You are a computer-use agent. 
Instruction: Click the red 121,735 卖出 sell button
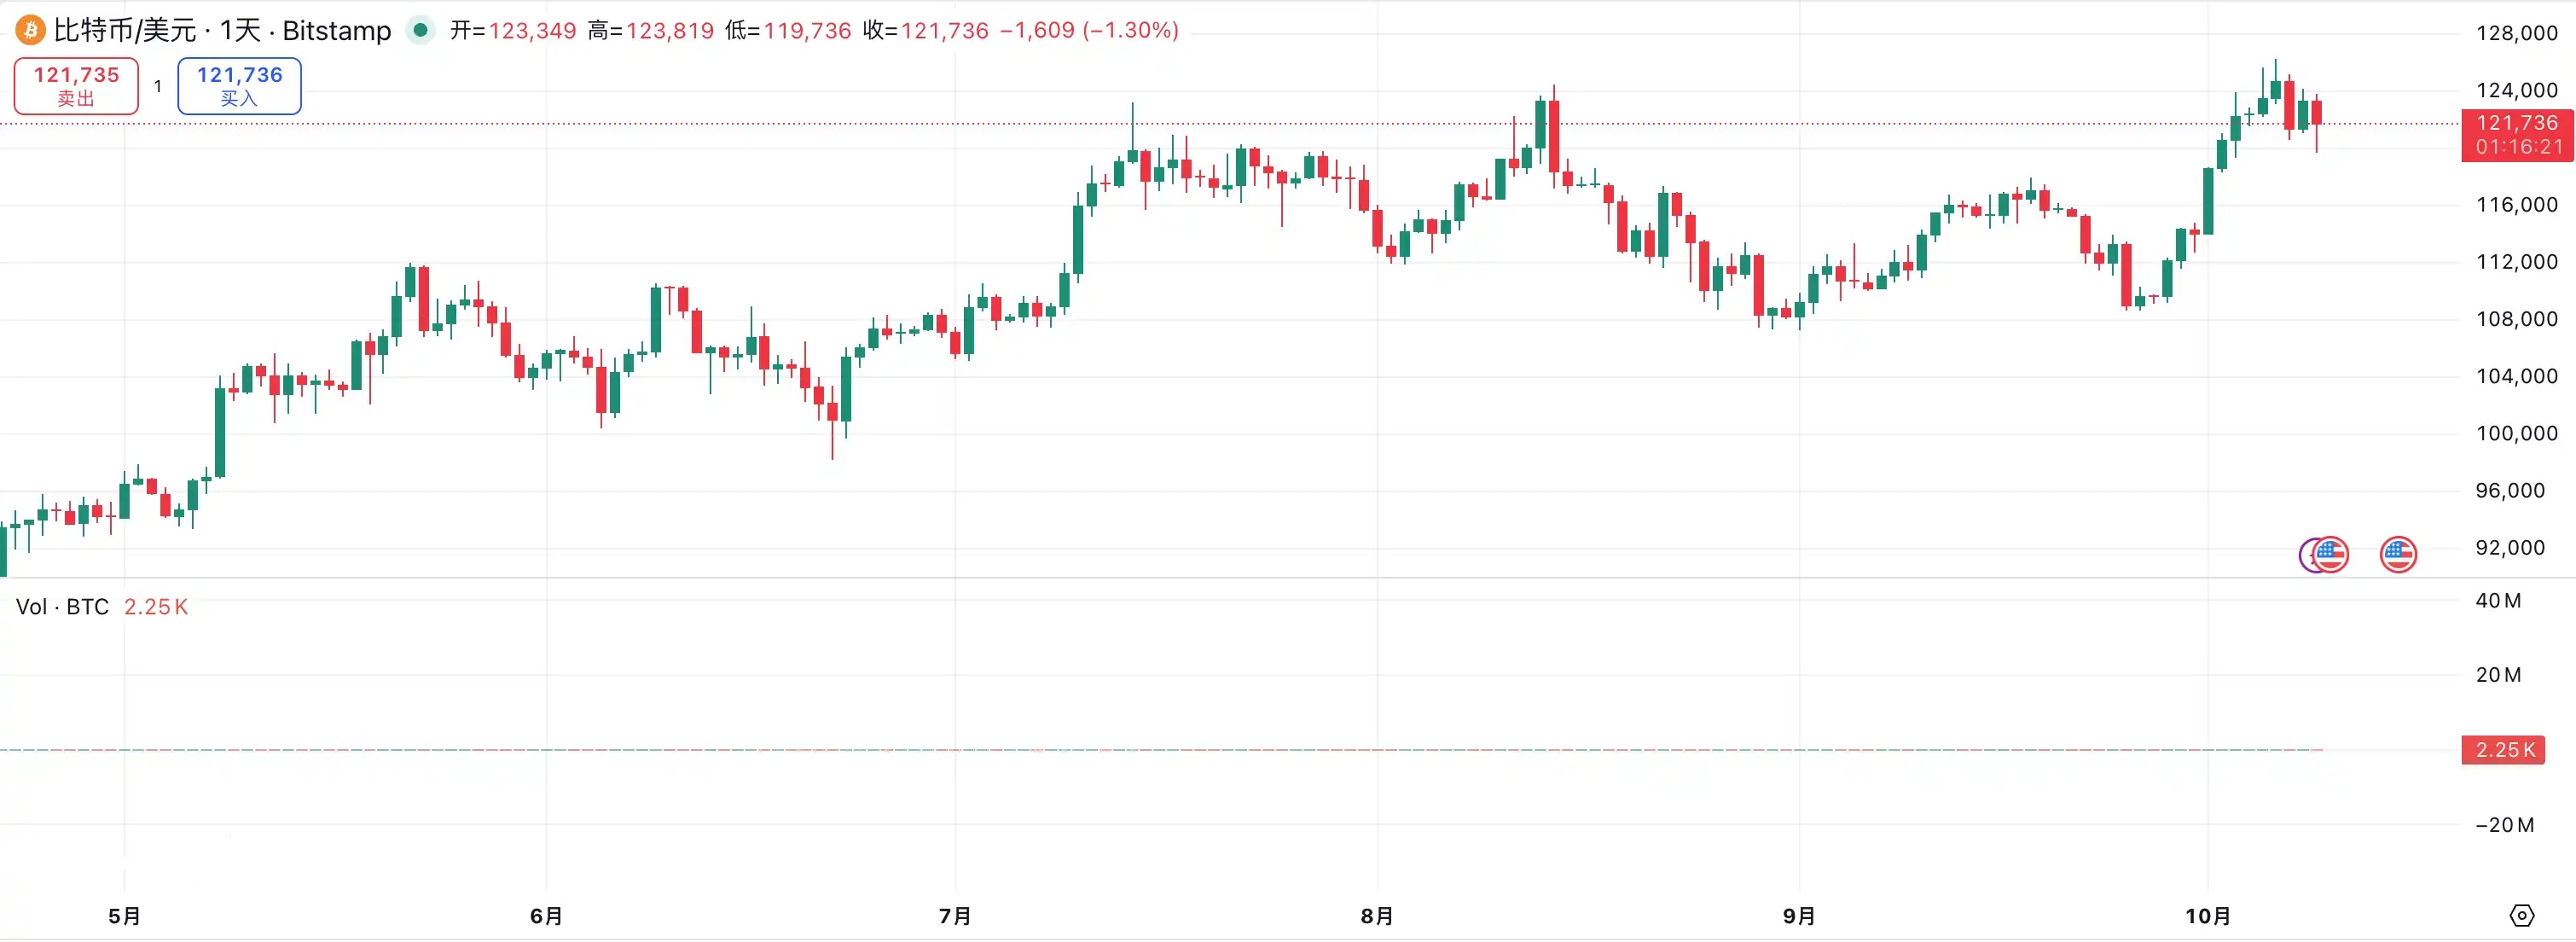(x=76, y=86)
